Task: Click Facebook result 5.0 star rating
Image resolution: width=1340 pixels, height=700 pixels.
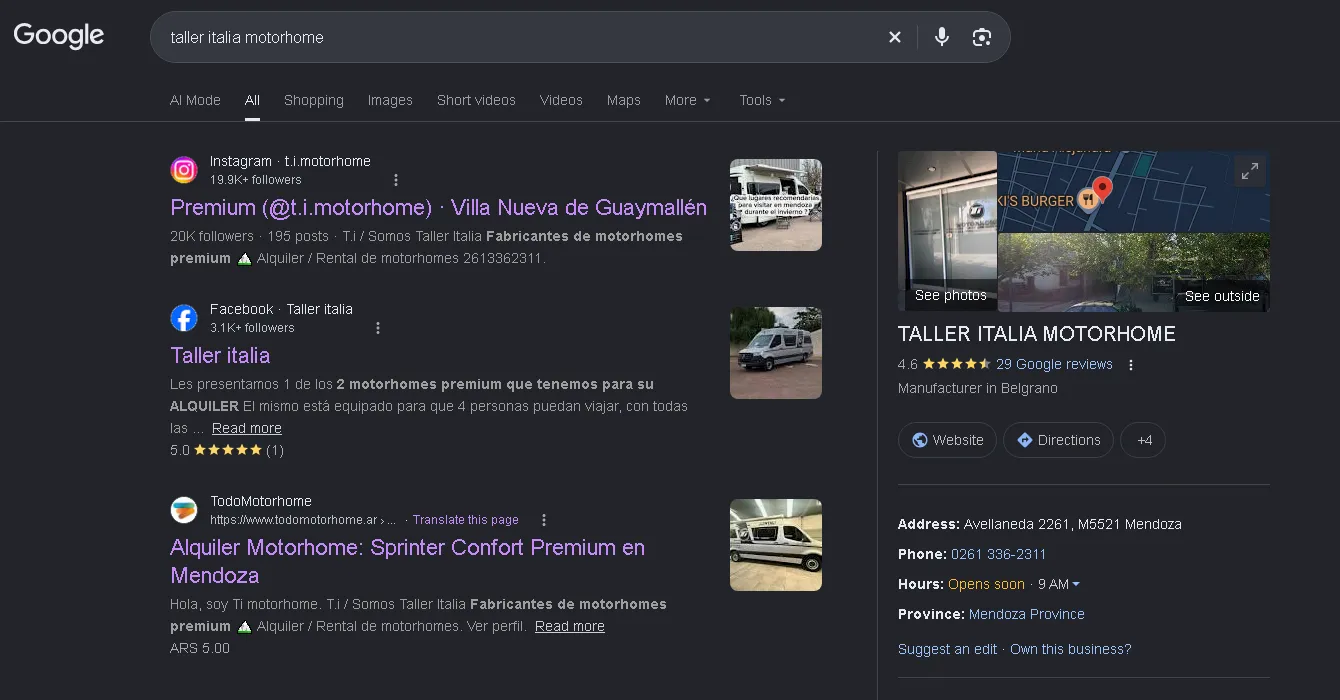Action: 227,450
